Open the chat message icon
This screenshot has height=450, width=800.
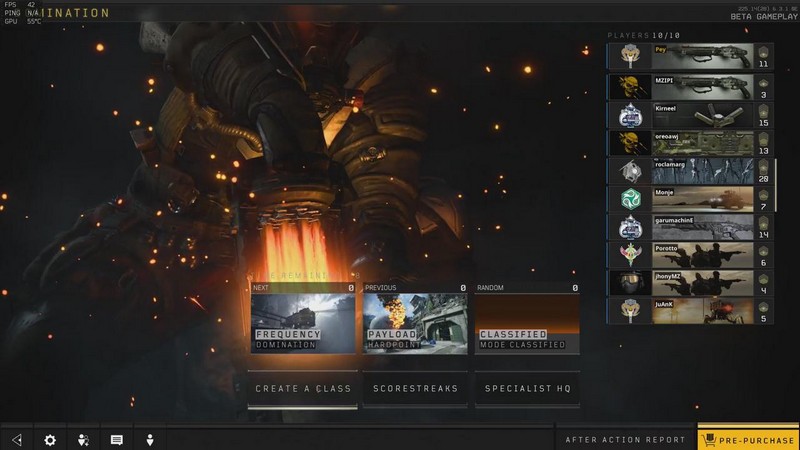tap(117, 439)
